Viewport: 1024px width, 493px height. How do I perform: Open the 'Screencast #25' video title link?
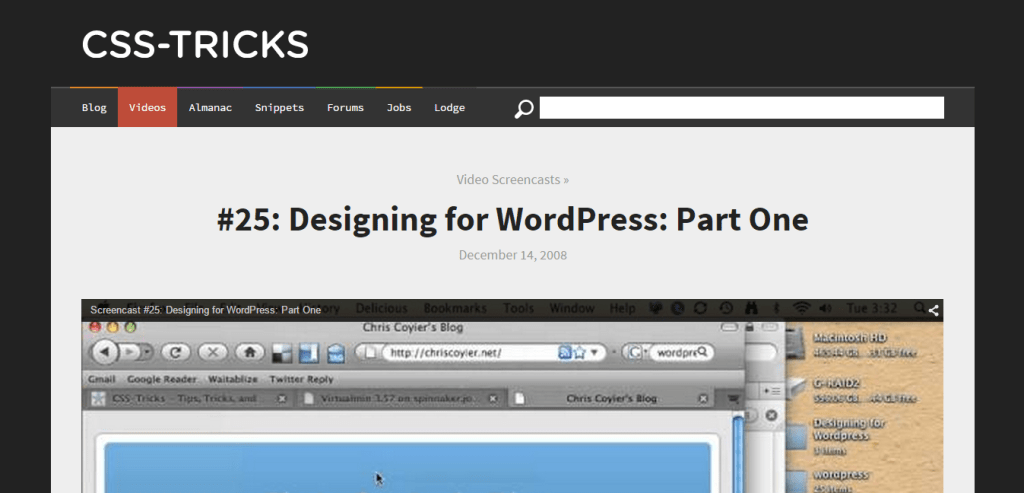206,310
